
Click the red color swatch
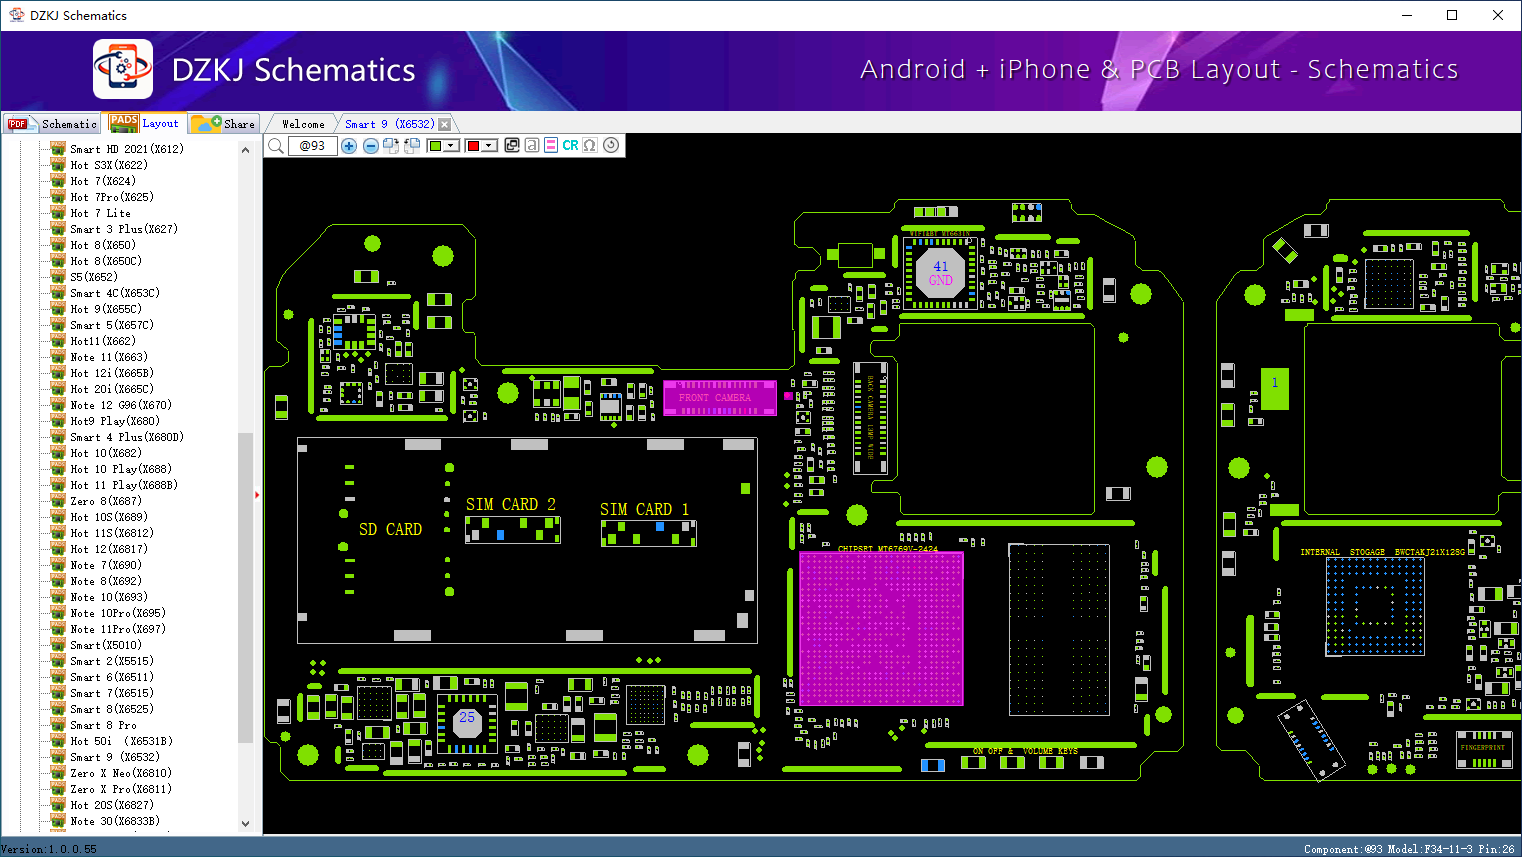pyautogui.click(x=473, y=146)
